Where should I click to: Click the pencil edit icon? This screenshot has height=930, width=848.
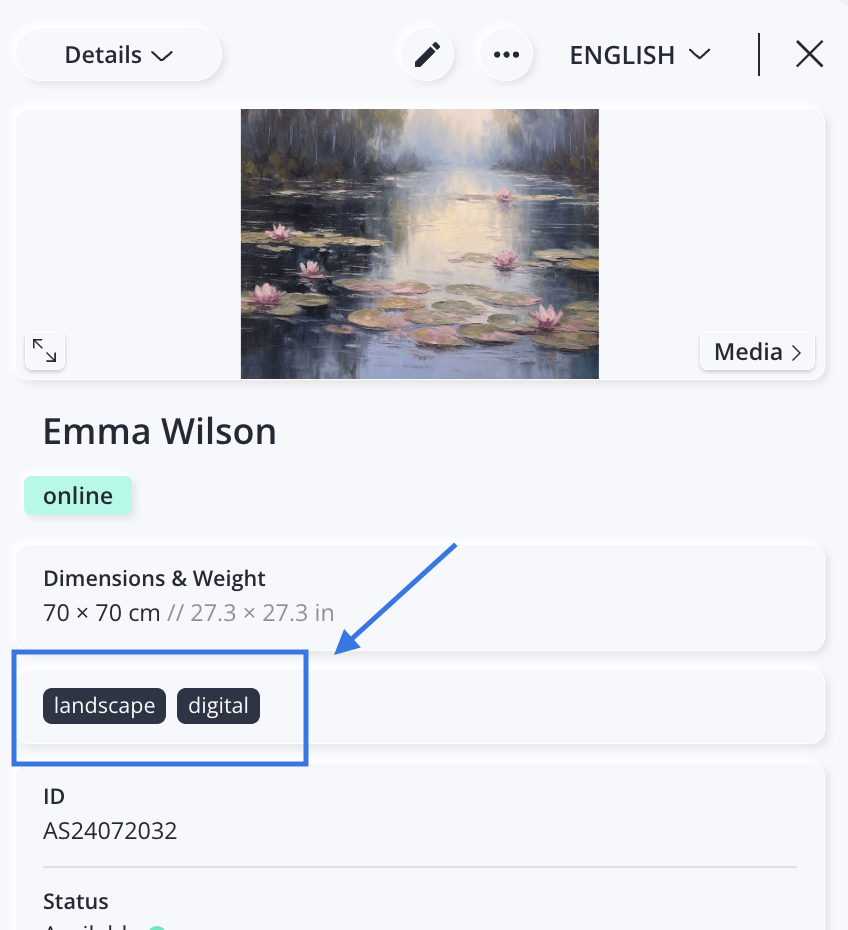tap(428, 55)
